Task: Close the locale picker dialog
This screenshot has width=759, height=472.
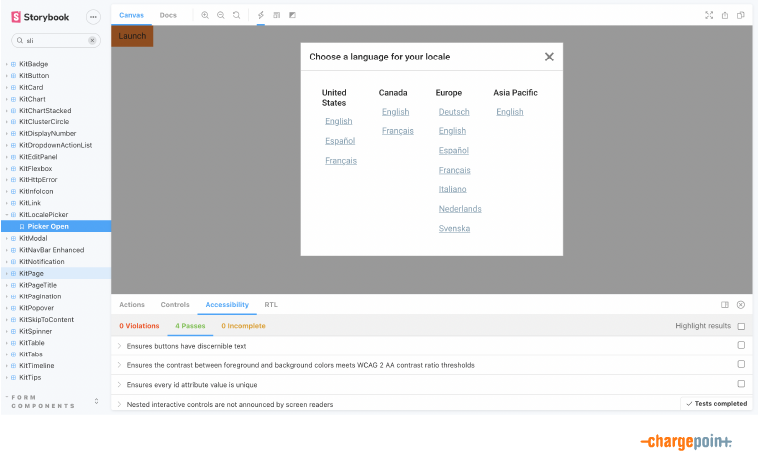Action: tap(549, 57)
